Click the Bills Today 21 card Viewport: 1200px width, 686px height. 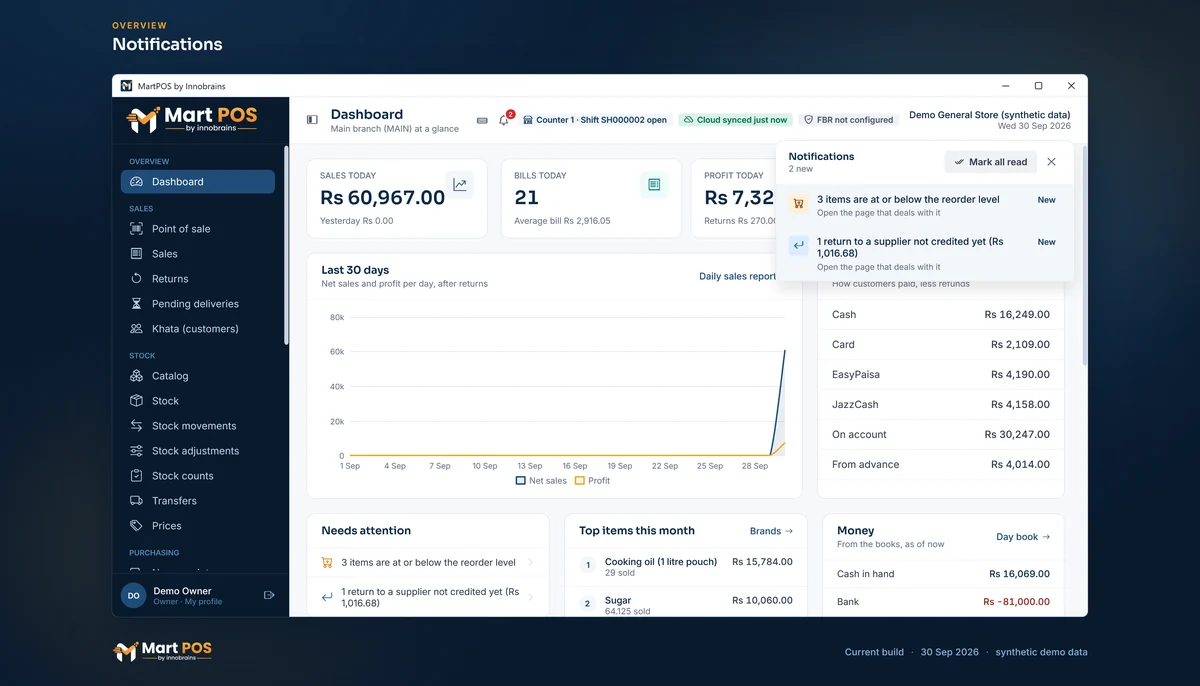591,198
